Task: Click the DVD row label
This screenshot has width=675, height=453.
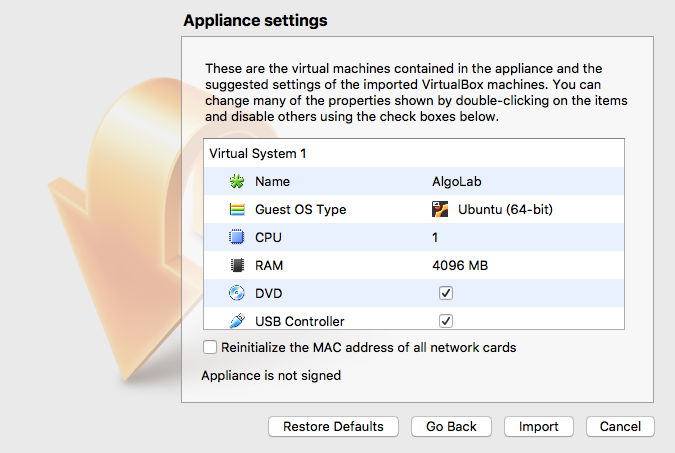Action: pyautogui.click(x=269, y=293)
